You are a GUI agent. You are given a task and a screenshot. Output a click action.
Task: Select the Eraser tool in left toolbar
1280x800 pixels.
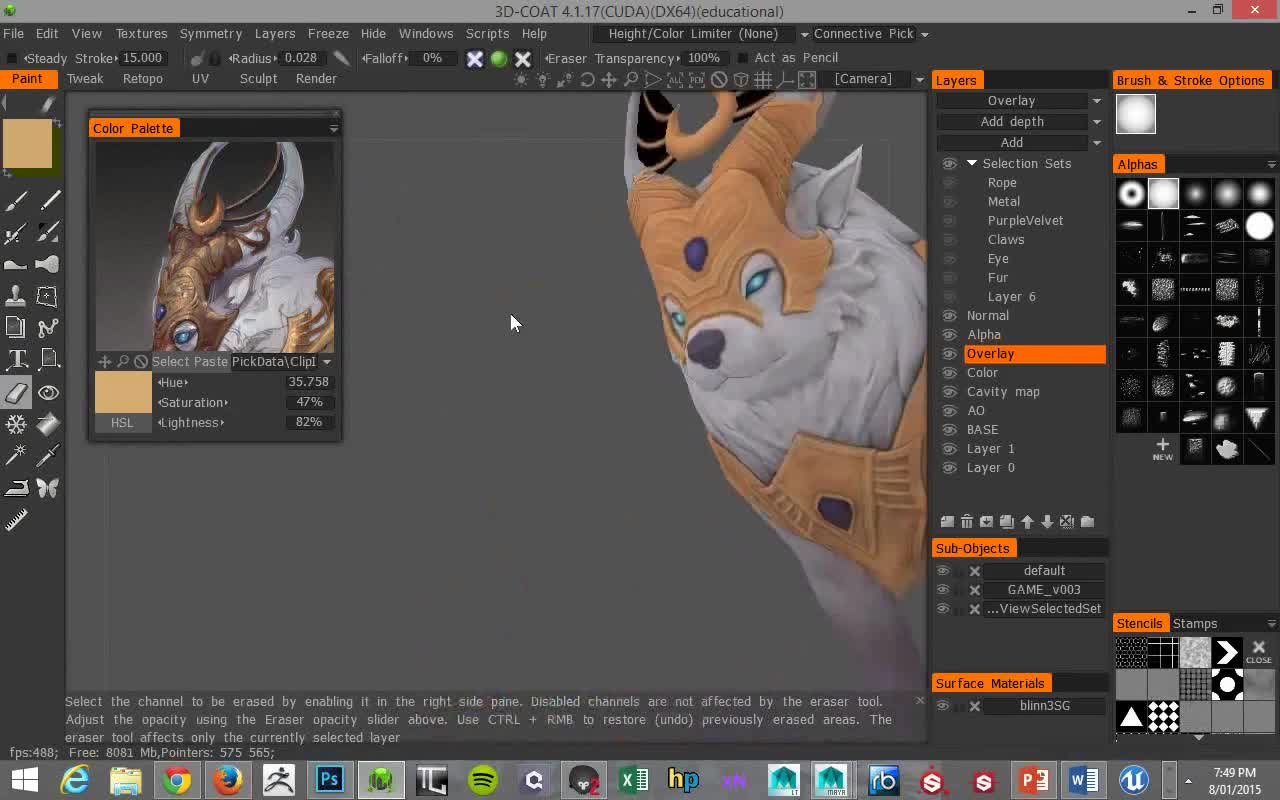16,393
